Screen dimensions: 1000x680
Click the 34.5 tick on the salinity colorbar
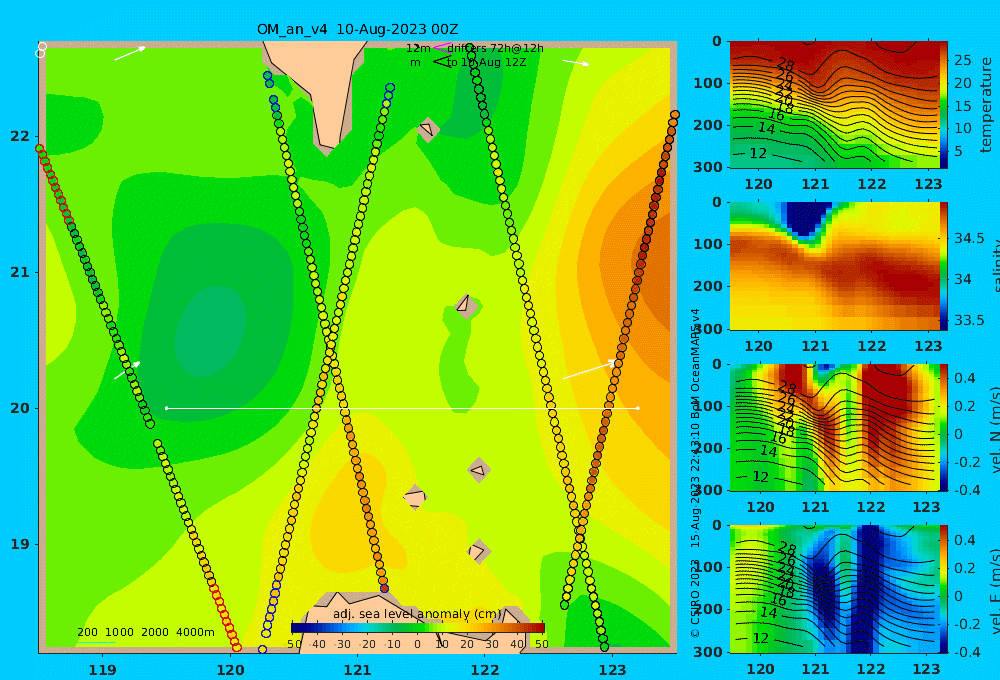click(x=969, y=239)
